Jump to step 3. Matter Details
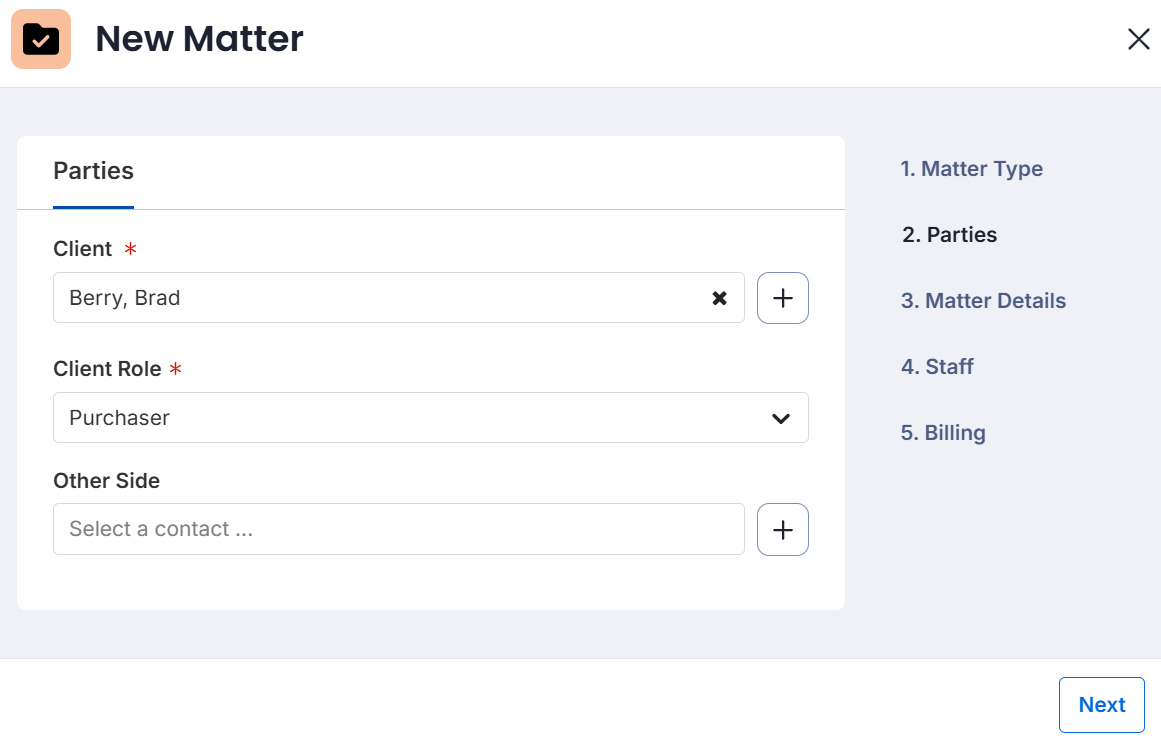Image resolution: width=1161 pixels, height=744 pixels. coord(983,301)
